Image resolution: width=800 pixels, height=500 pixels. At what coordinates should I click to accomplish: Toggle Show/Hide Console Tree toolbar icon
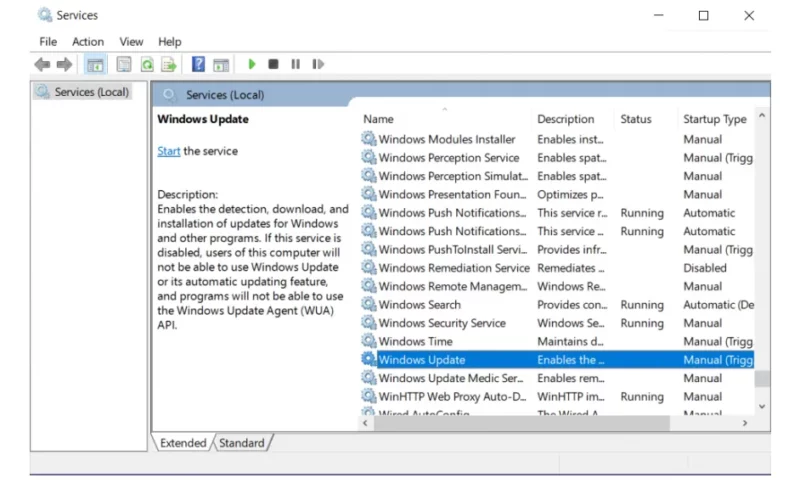point(95,65)
